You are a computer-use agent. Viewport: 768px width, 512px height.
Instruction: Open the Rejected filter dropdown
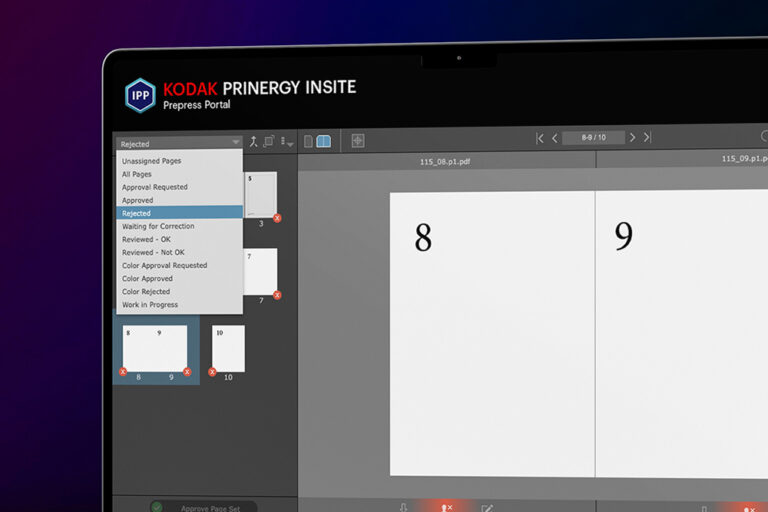point(179,144)
